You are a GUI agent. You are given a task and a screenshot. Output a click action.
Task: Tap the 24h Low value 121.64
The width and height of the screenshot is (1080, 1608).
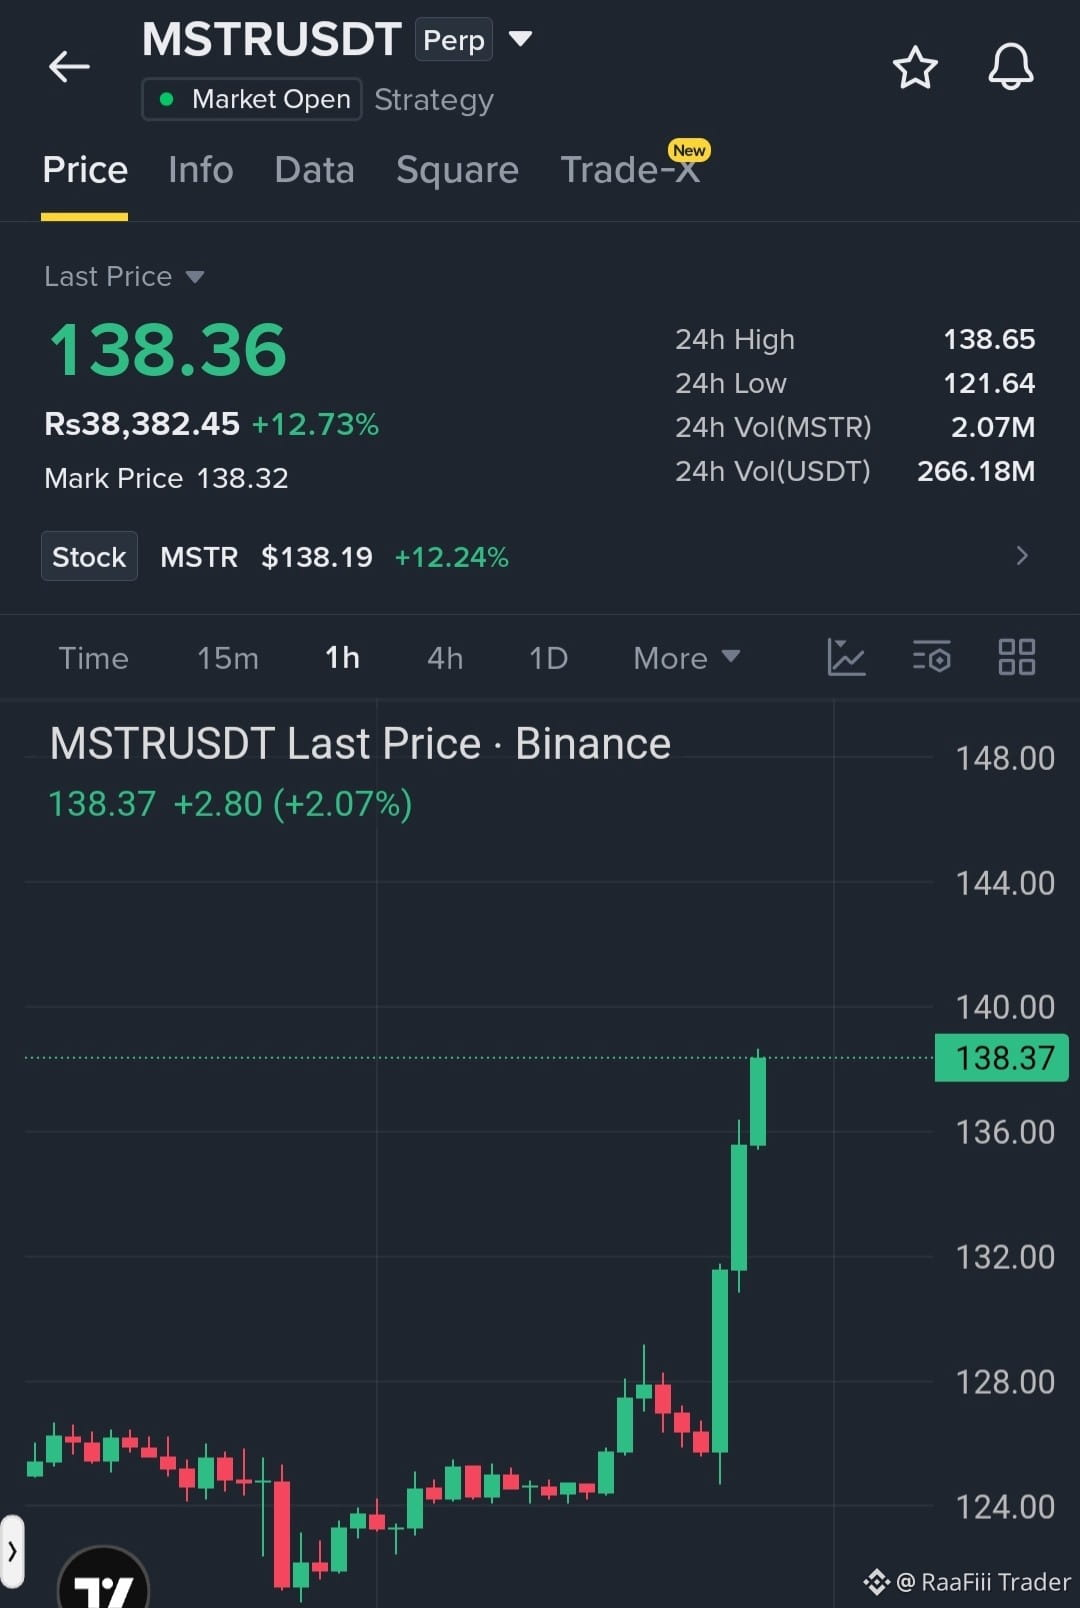click(989, 383)
